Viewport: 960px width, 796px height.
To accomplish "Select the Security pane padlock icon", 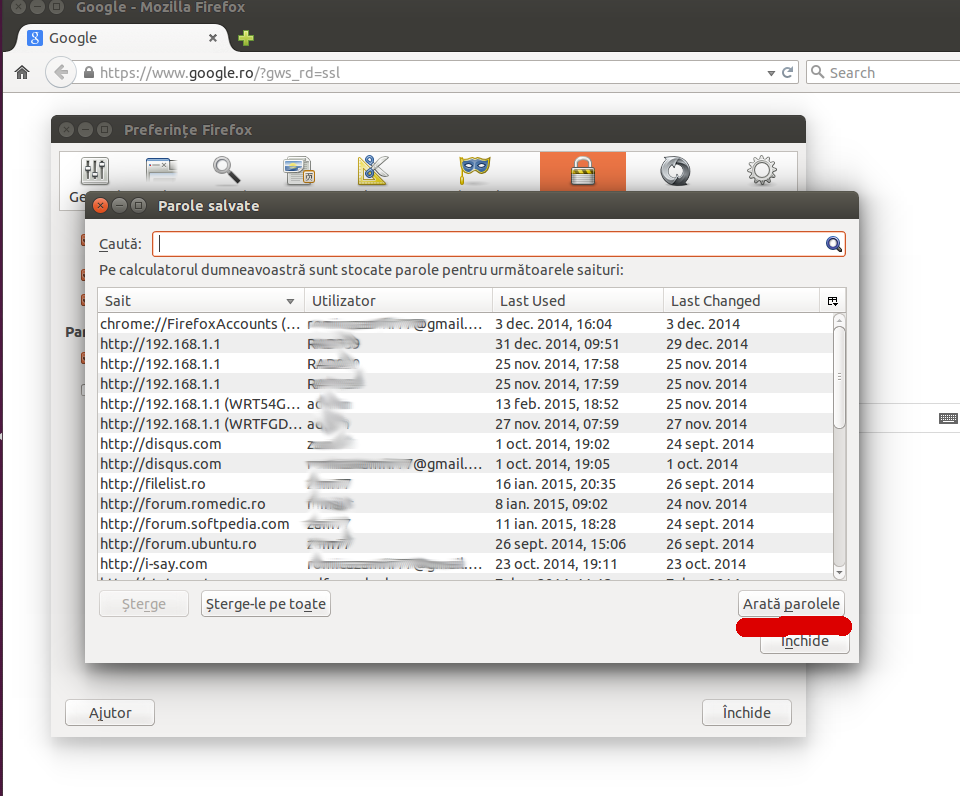I will pos(582,171).
